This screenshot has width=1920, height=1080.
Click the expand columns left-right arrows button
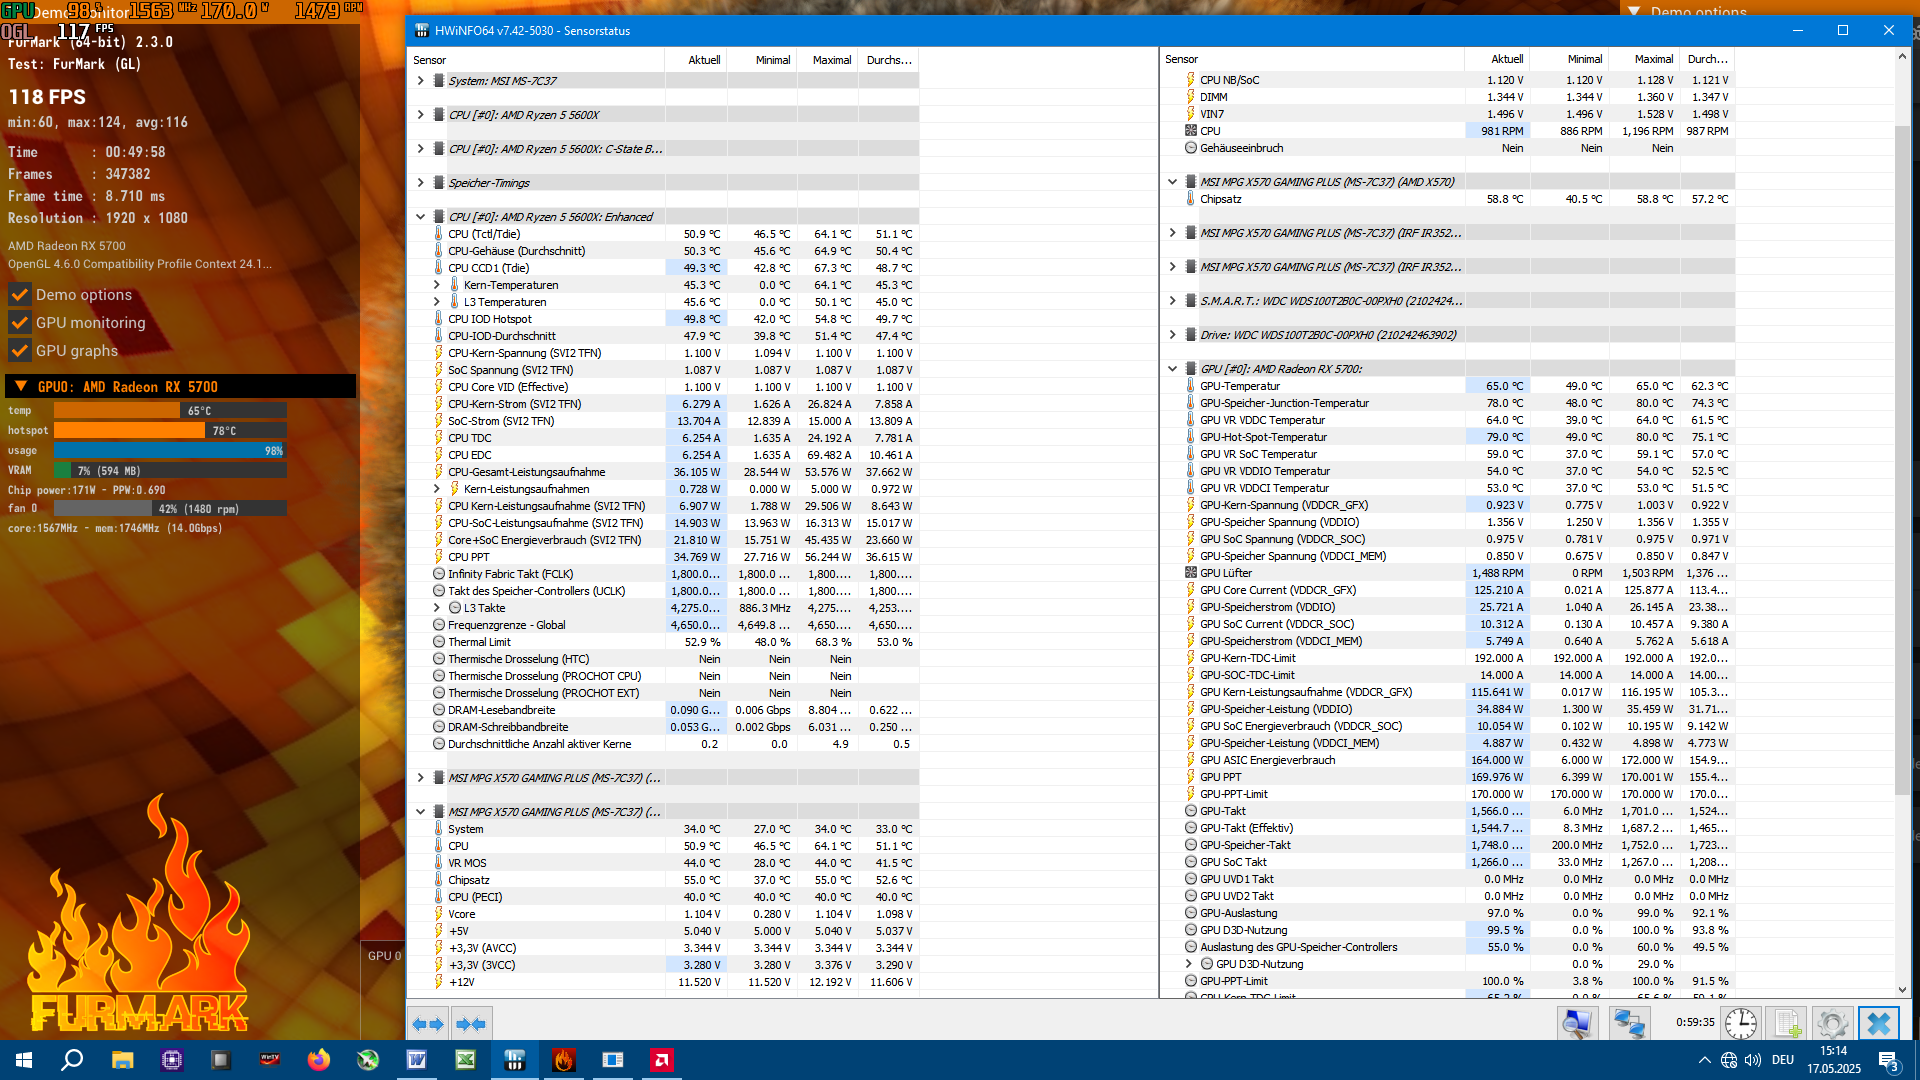[x=428, y=1024]
